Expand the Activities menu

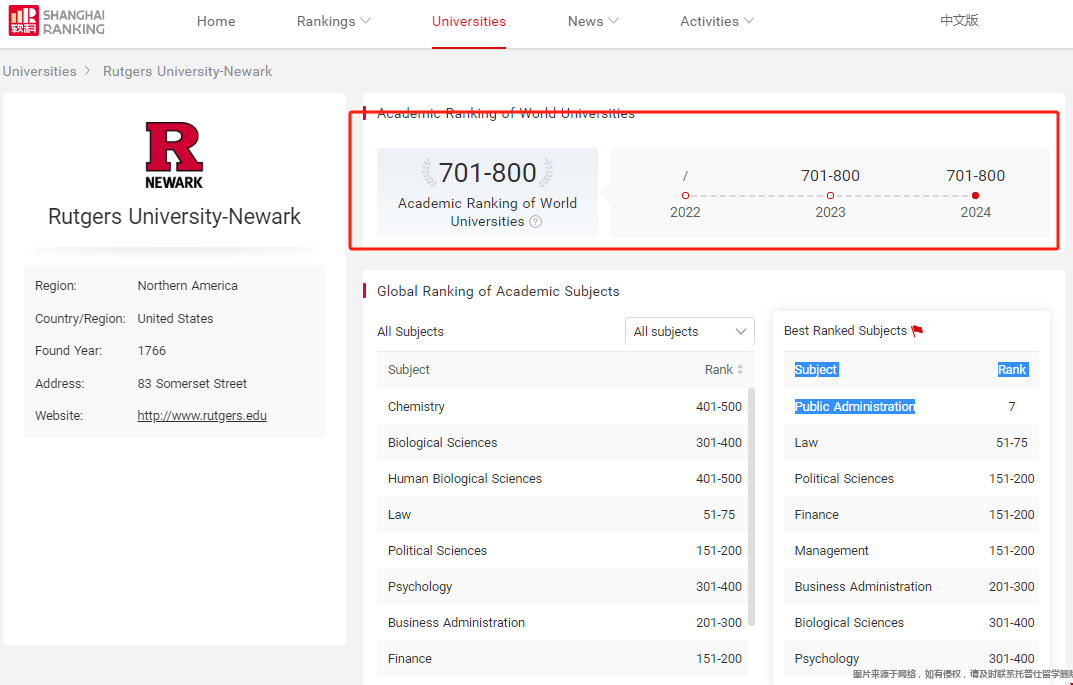716,21
